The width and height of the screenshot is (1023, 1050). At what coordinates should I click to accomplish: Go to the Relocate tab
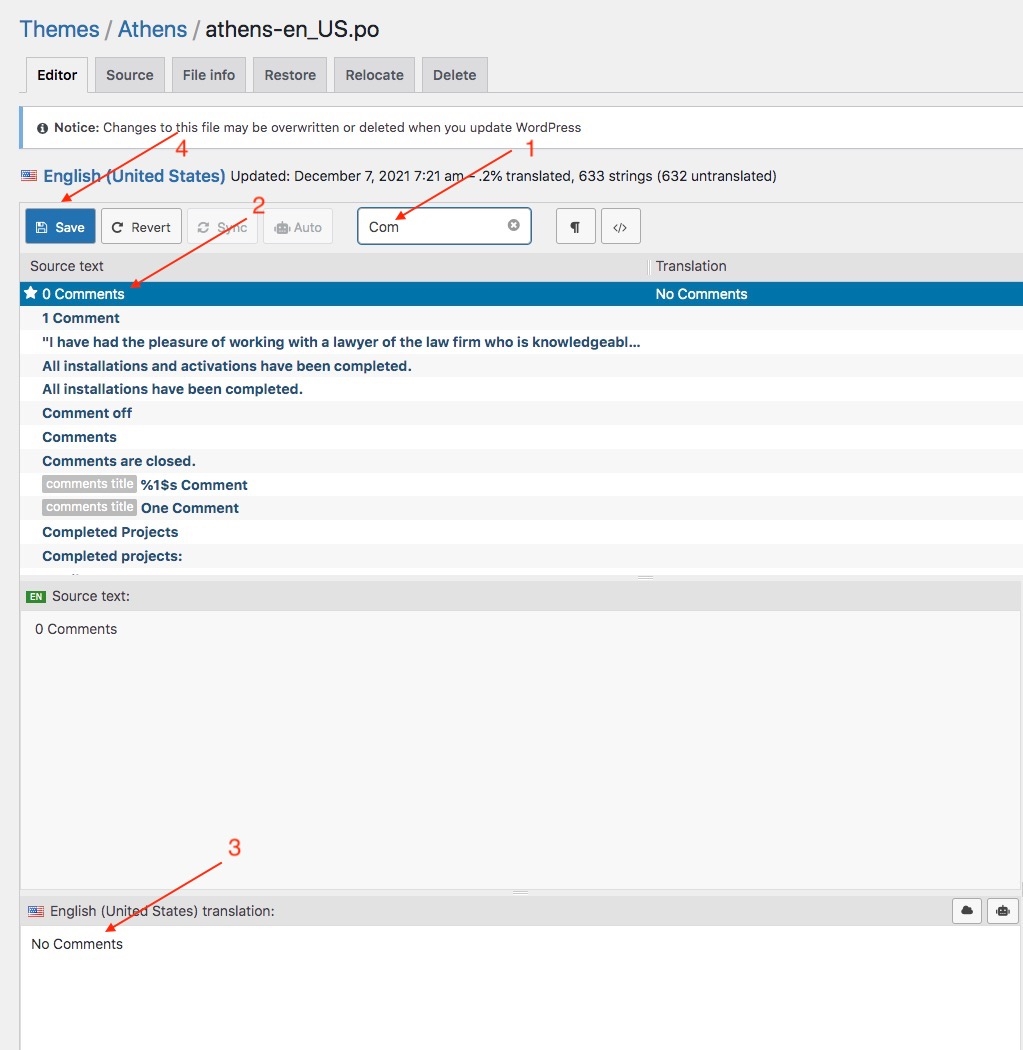tap(374, 75)
